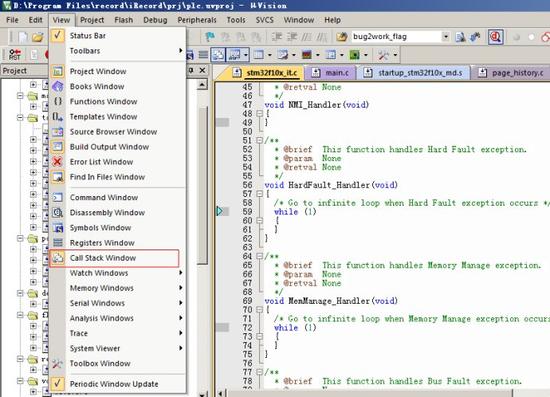
Task: Expand the Toolbars submenu
Action: (x=118, y=51)
